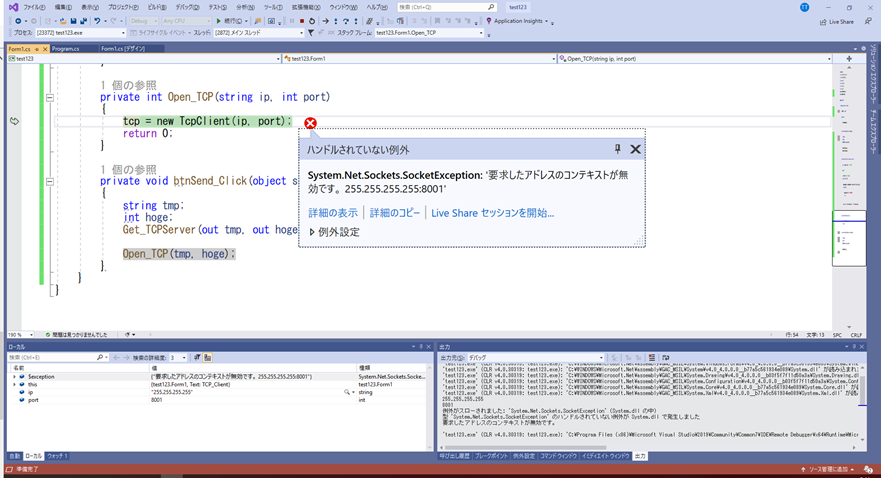Image resolution: width=881 pixels, height=478 pixels.
Task: Click the Show Next Statement arrow icon
Action: (325, 21)
